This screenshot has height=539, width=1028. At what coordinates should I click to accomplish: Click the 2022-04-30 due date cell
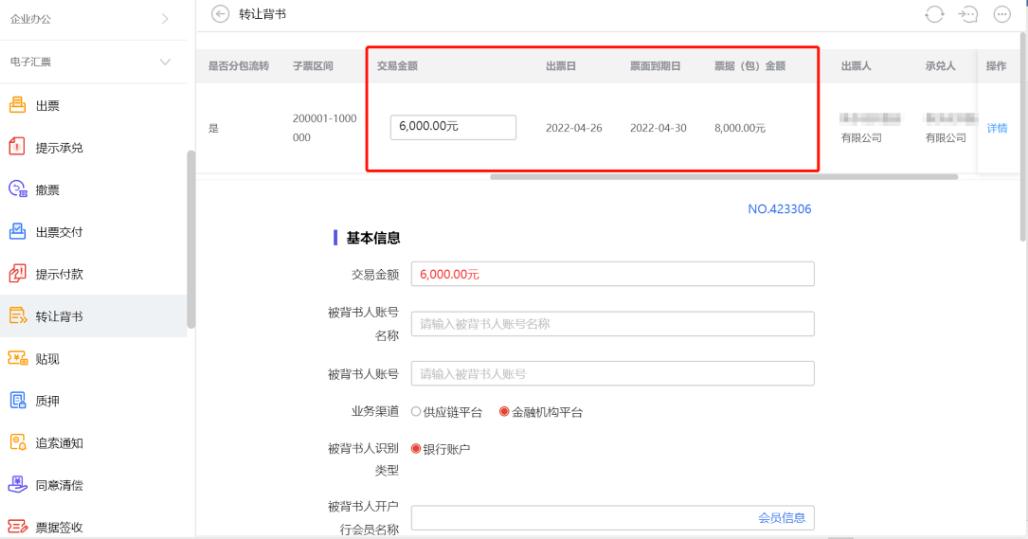click(658, 128)
